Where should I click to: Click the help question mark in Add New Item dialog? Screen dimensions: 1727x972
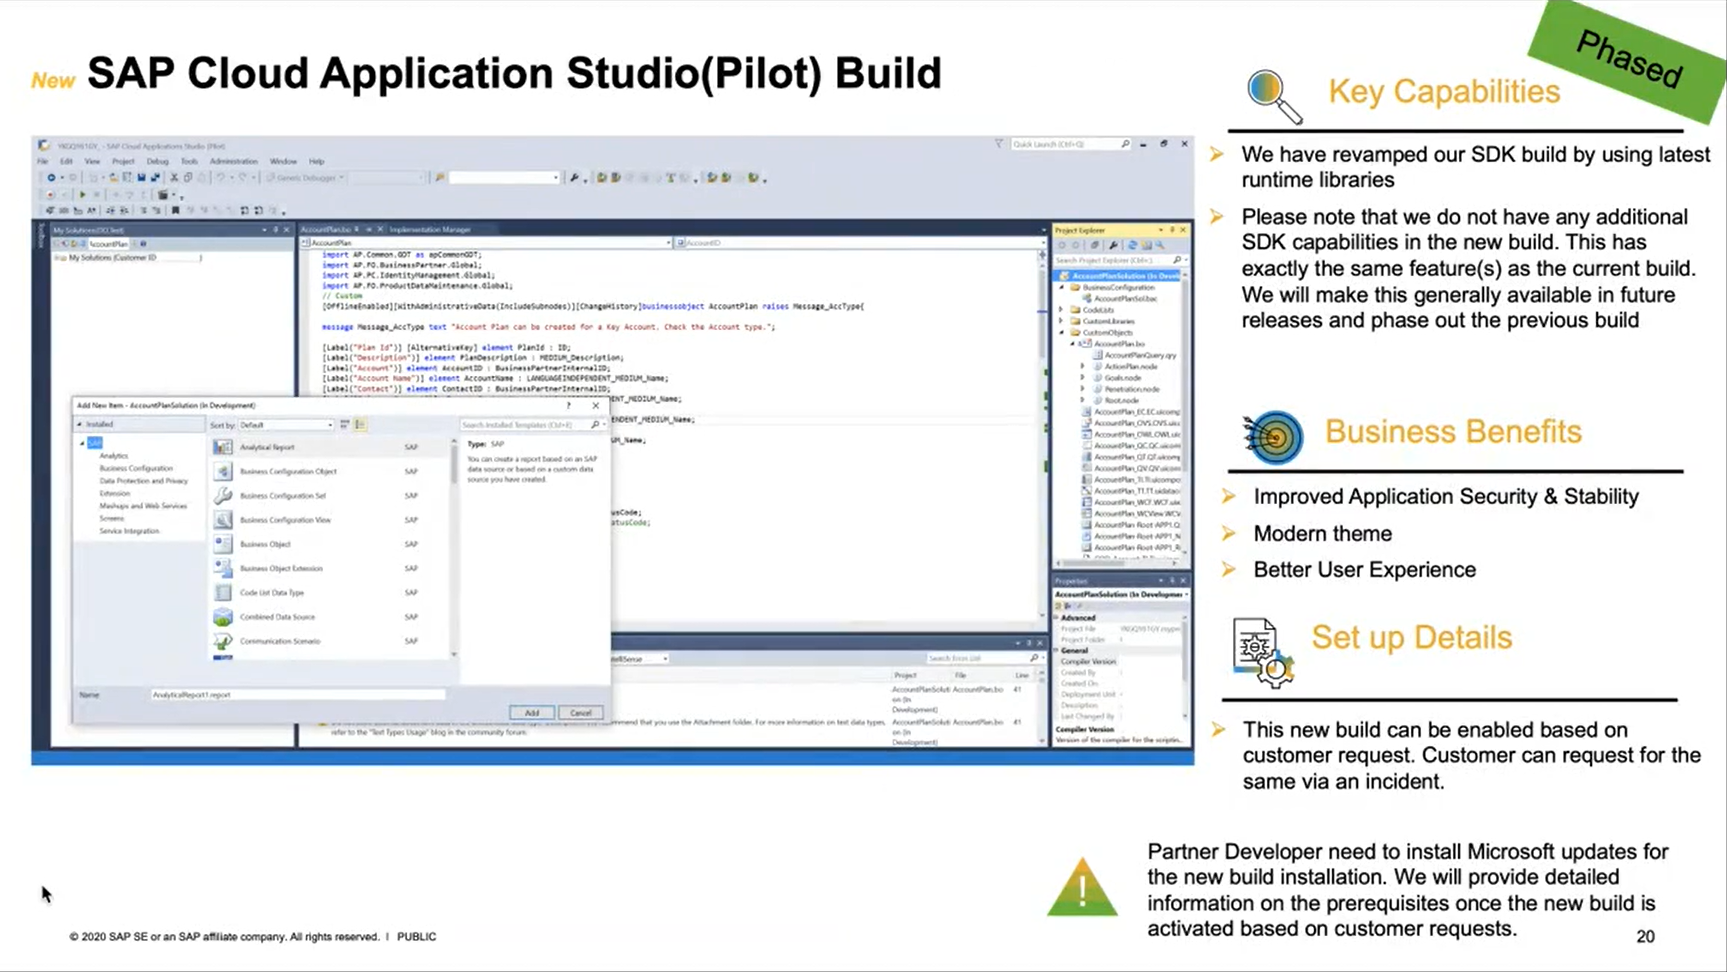click(569, 406)
